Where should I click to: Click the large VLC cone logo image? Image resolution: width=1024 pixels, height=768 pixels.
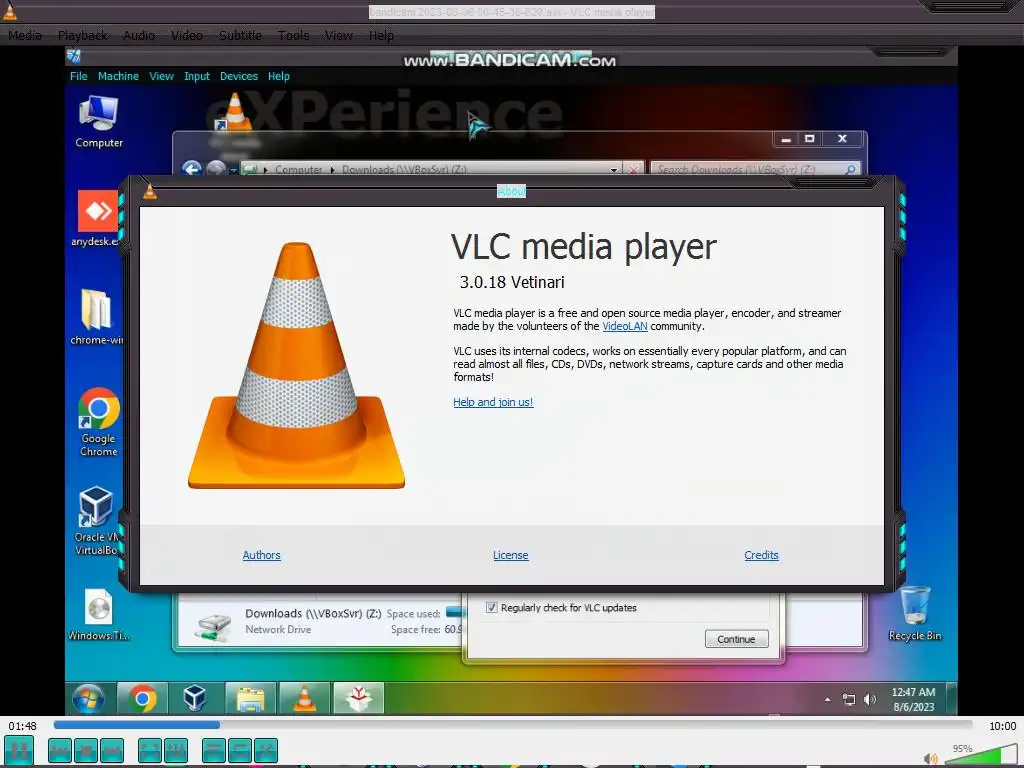click(296, 365)
